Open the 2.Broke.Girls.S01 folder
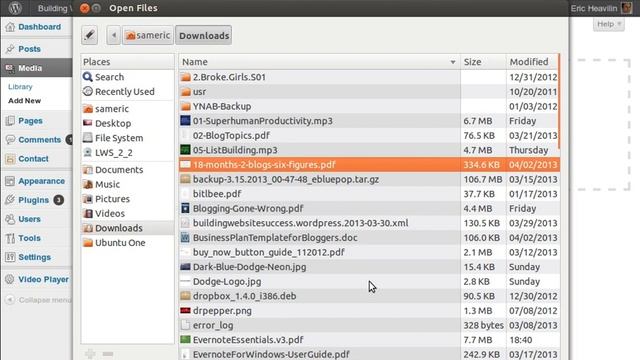The image size is (640, 360). pos(369,77)
